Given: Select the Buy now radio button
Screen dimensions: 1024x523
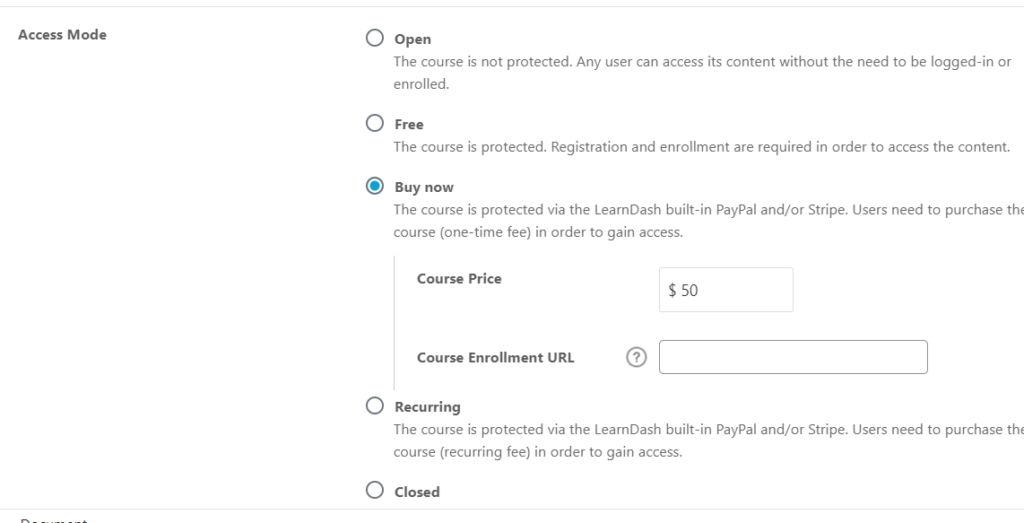Looking at the screenshot, I should [x=375, y=186].
